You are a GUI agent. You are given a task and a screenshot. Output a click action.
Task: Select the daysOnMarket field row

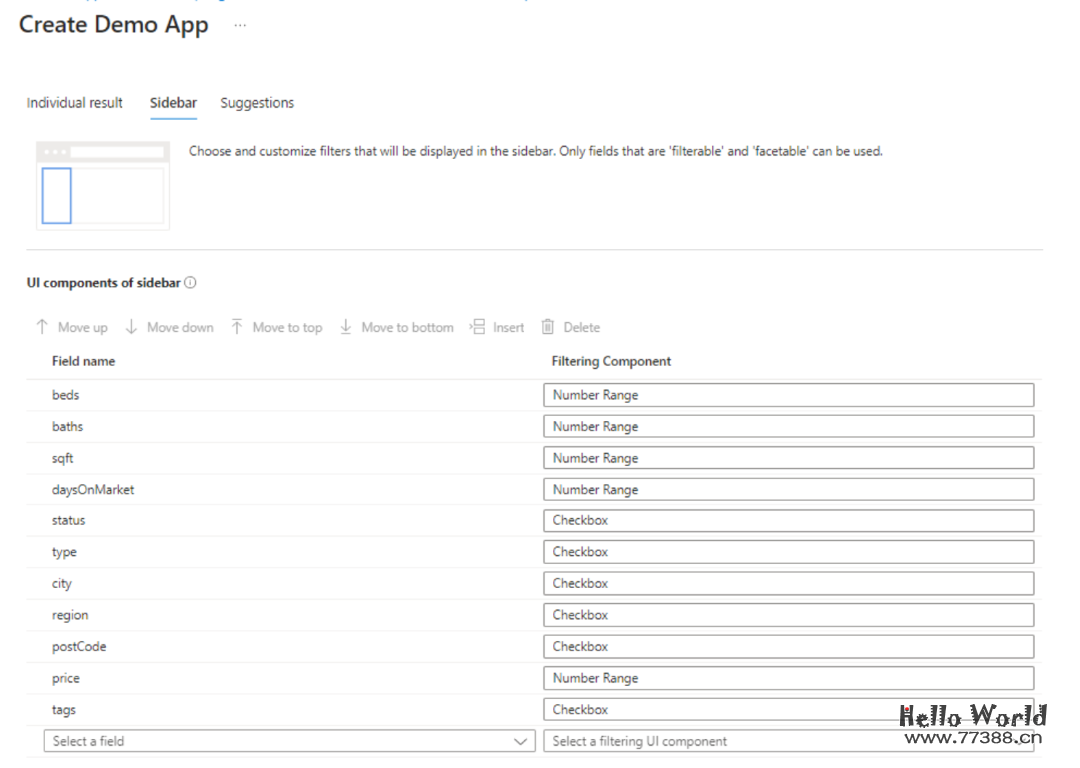(x=93, y=490)
